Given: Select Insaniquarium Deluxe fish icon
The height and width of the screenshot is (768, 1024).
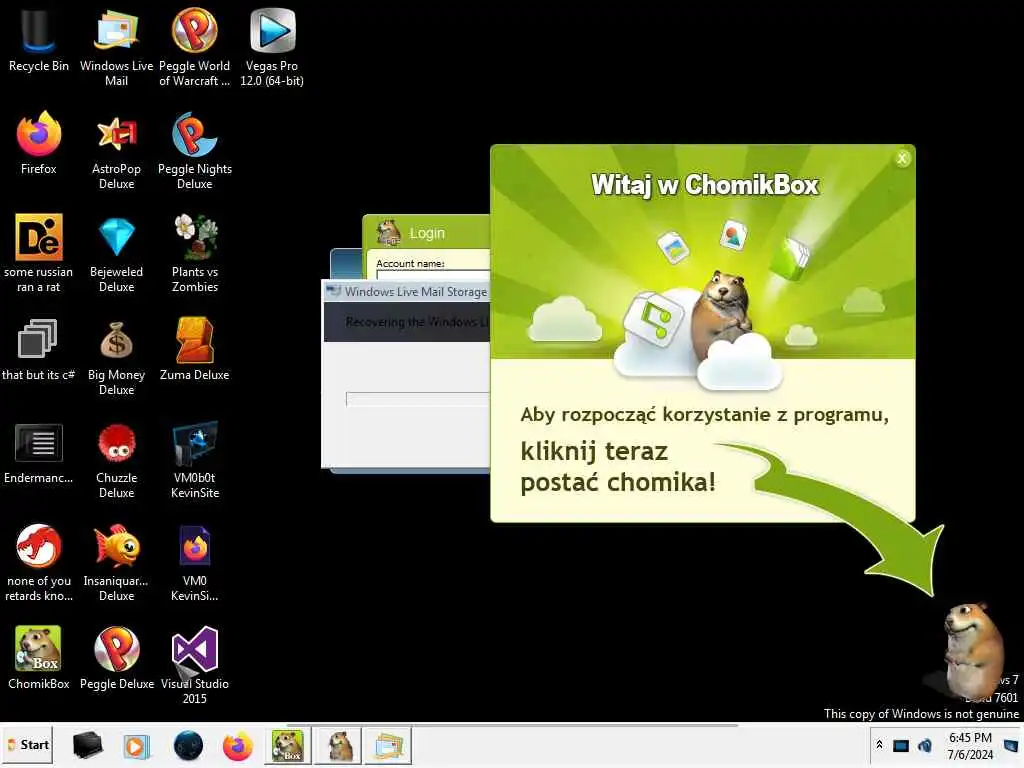Looking at the screenshot, I should coord(116,563).
